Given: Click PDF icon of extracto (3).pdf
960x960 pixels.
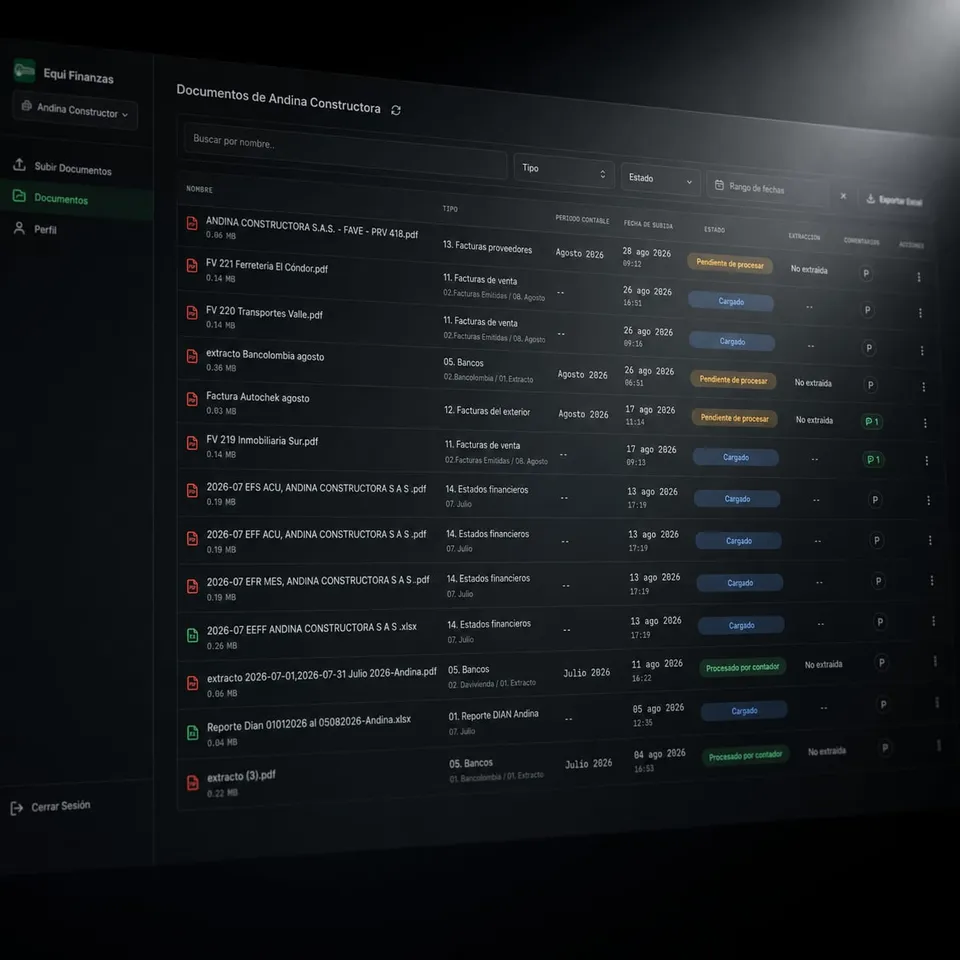Looking at the screenshot, I should point(192,782).
